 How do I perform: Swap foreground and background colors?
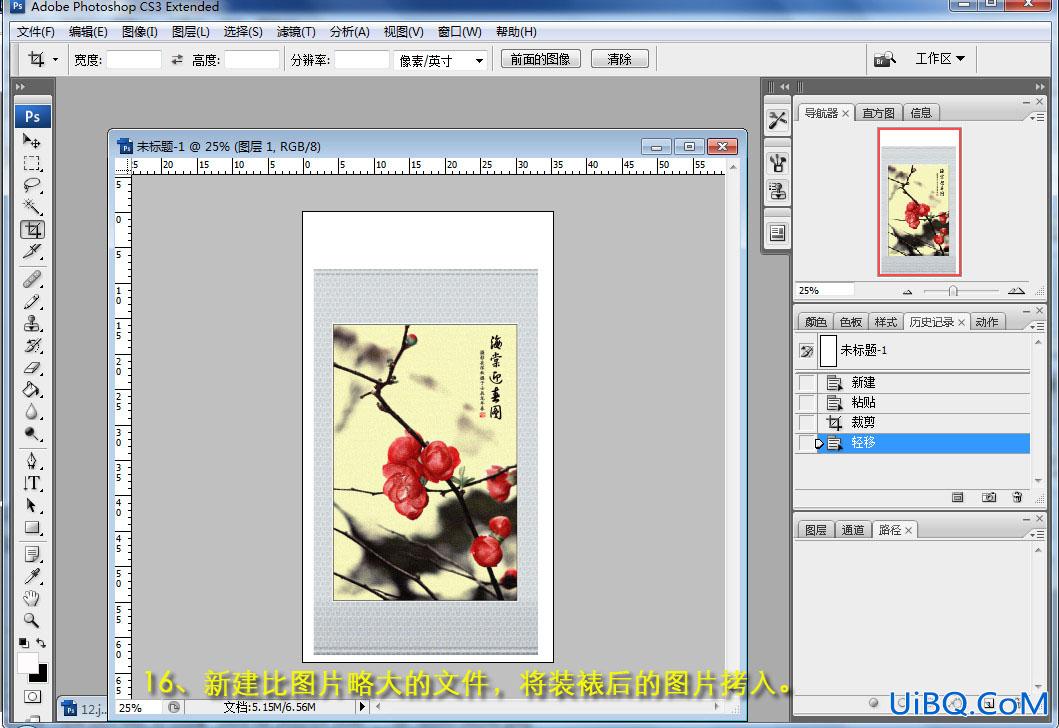tap(41, 642)
